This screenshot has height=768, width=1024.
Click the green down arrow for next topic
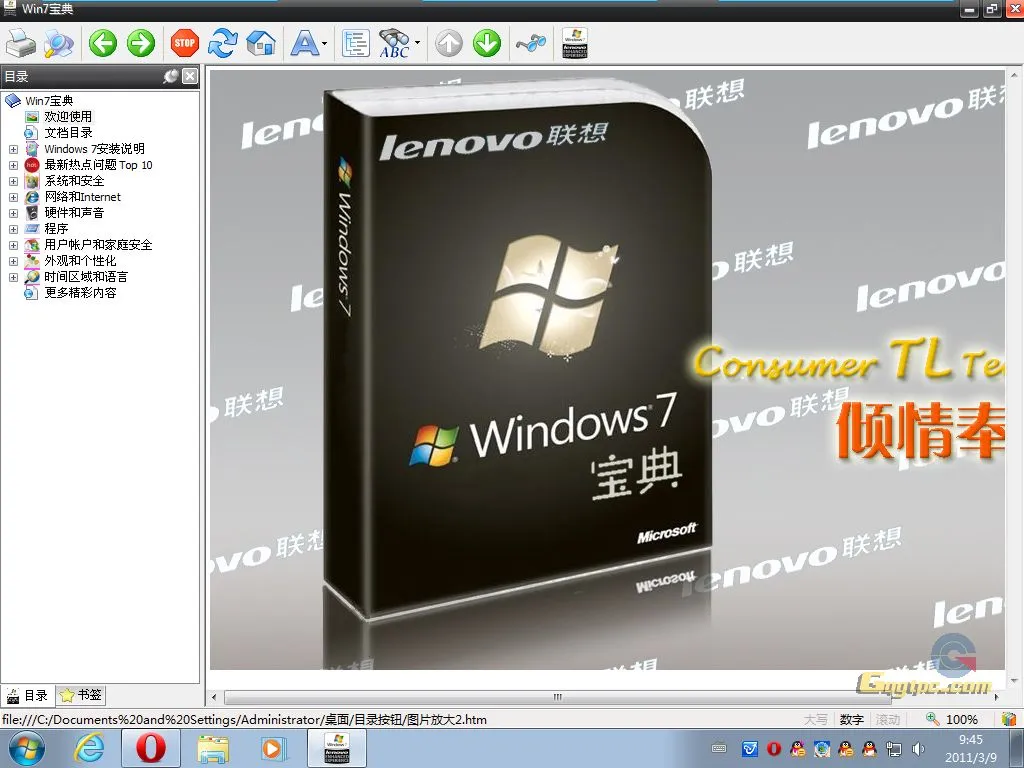pyautogui.click(x=486, y=43)
